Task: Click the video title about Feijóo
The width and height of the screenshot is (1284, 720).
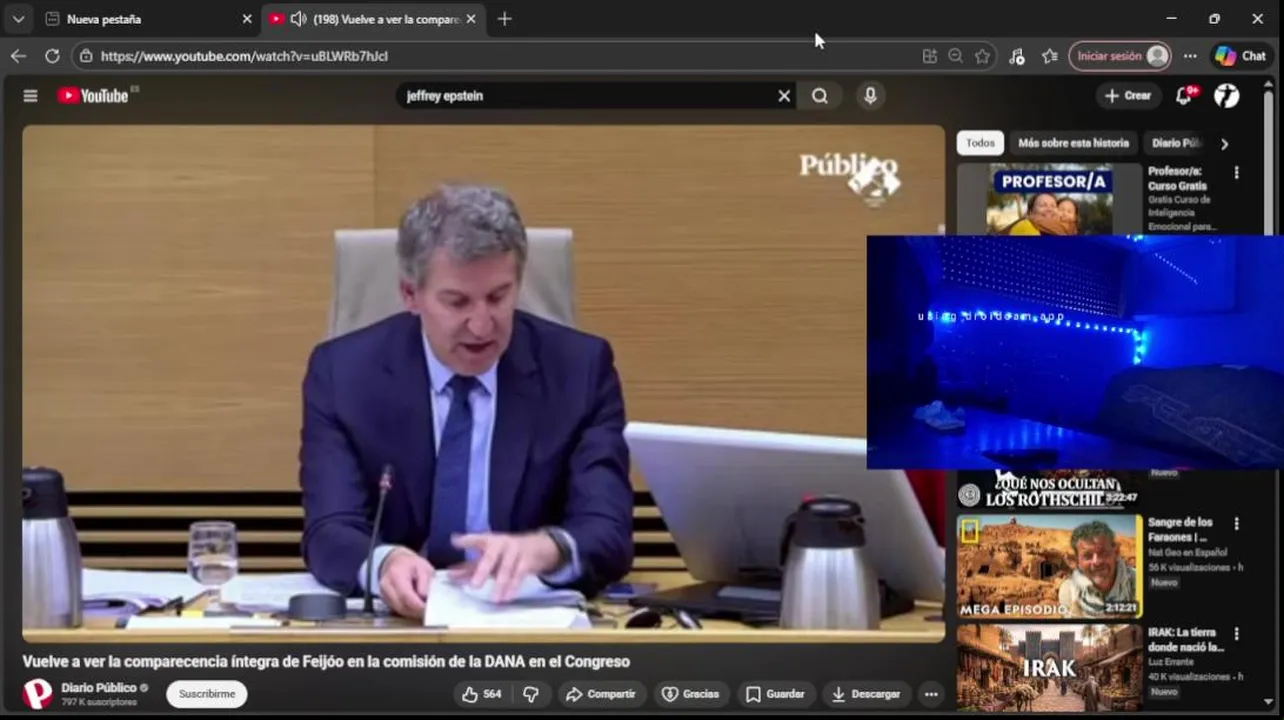Action: (x=326, y=662)
